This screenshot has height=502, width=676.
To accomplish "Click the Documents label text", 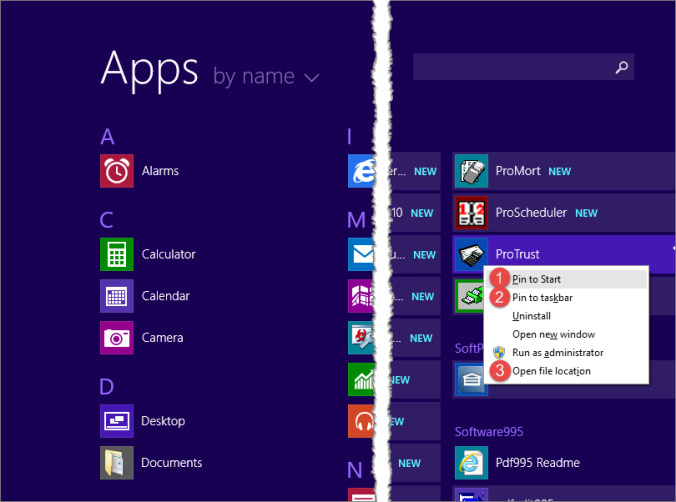I will (172, 463).
